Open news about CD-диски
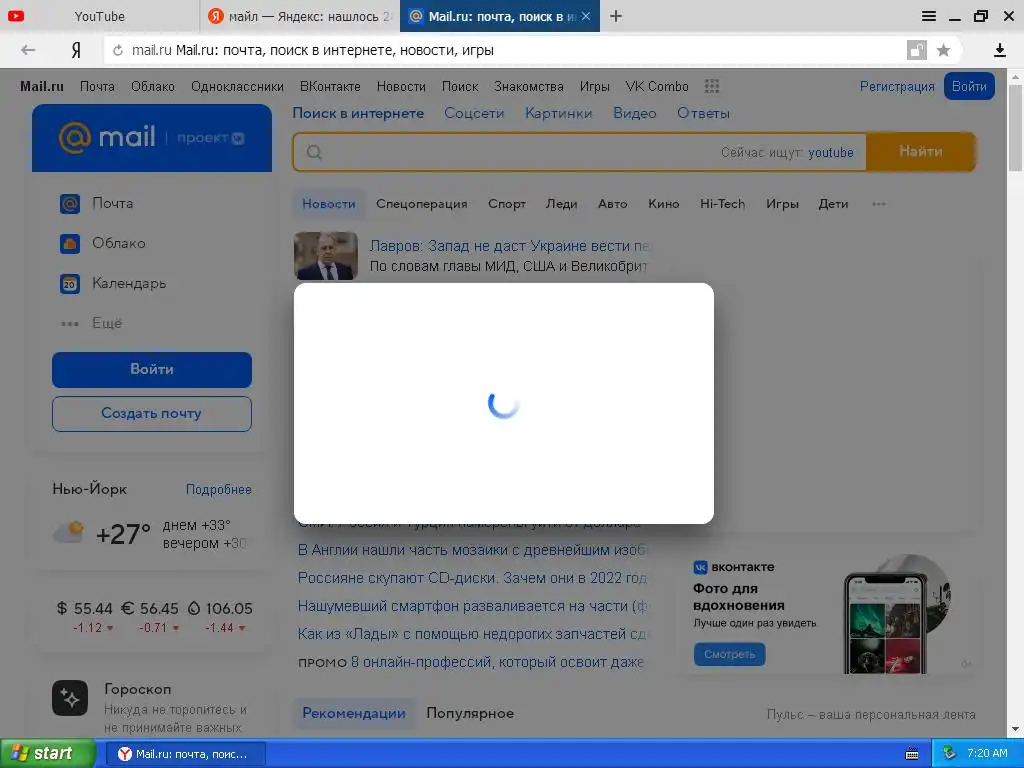The height and width of the screenshot is (768, 1024). coord(472,578)
